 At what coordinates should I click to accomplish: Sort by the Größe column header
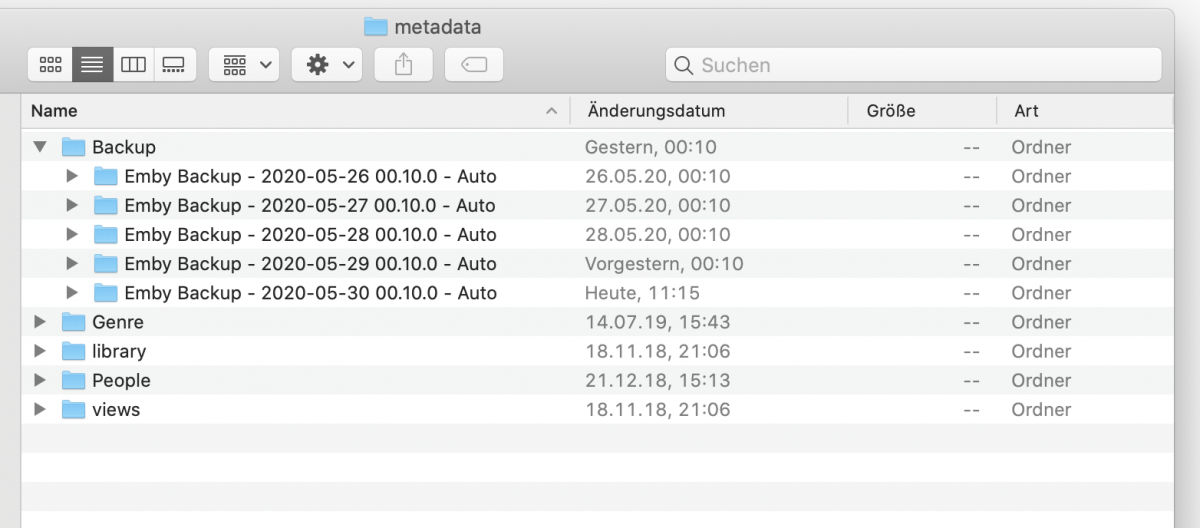click(x=891, y=111)
